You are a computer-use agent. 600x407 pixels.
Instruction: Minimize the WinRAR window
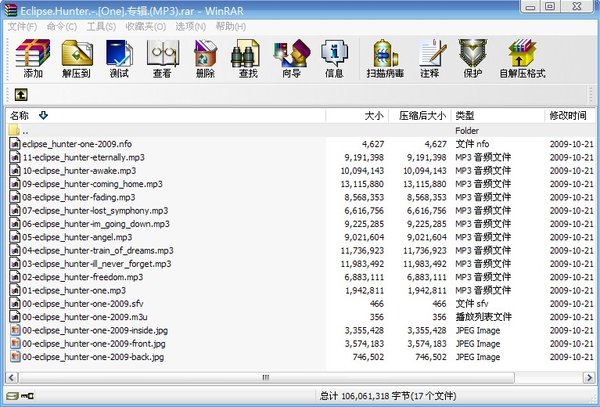pos(531,7)
